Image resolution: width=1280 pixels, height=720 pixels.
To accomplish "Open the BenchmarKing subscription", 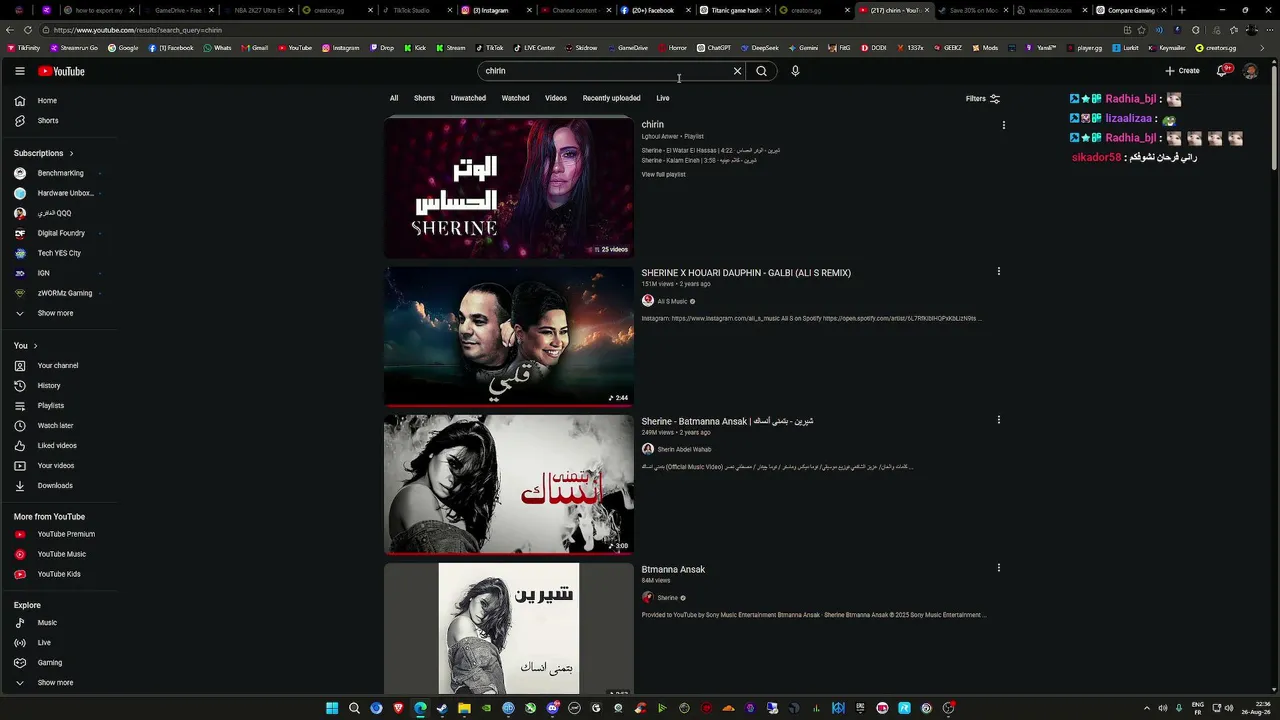I will [60, 173].
